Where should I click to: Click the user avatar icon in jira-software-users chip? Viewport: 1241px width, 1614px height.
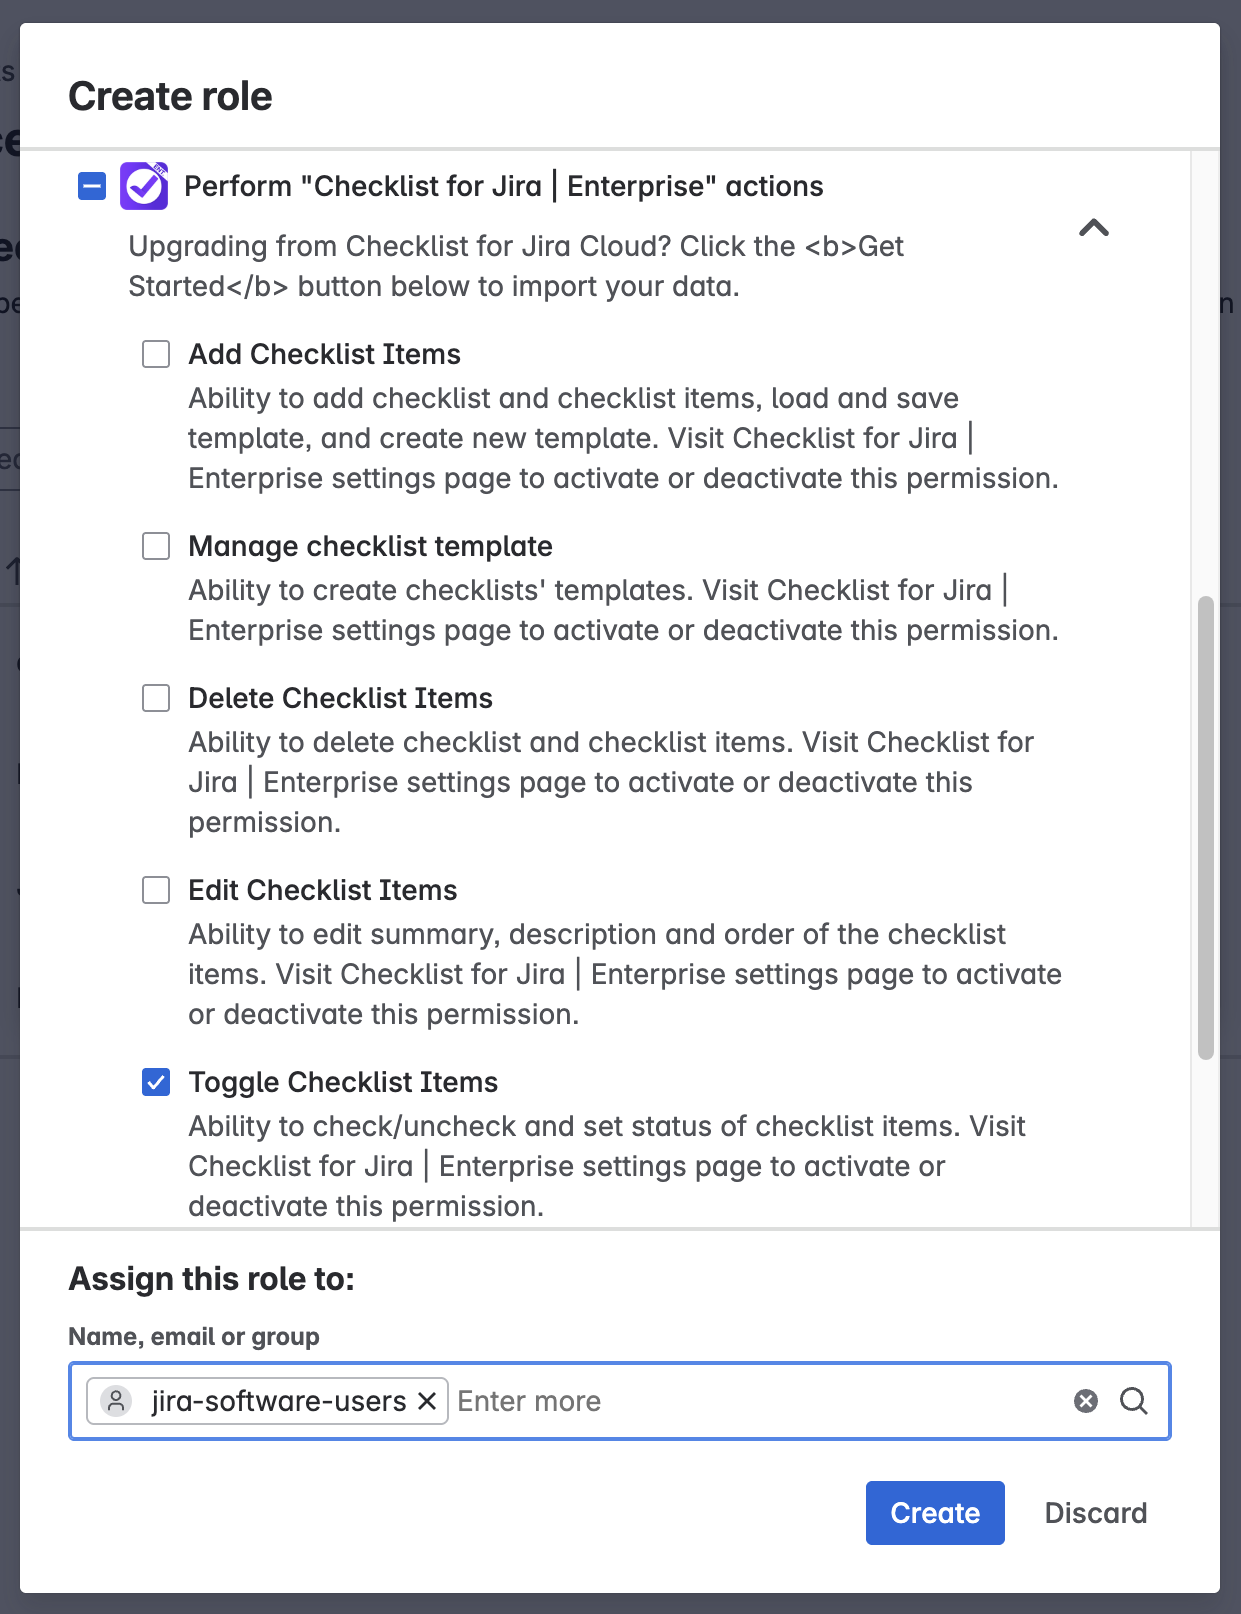pyautogui.click(x=117, y=1401)
